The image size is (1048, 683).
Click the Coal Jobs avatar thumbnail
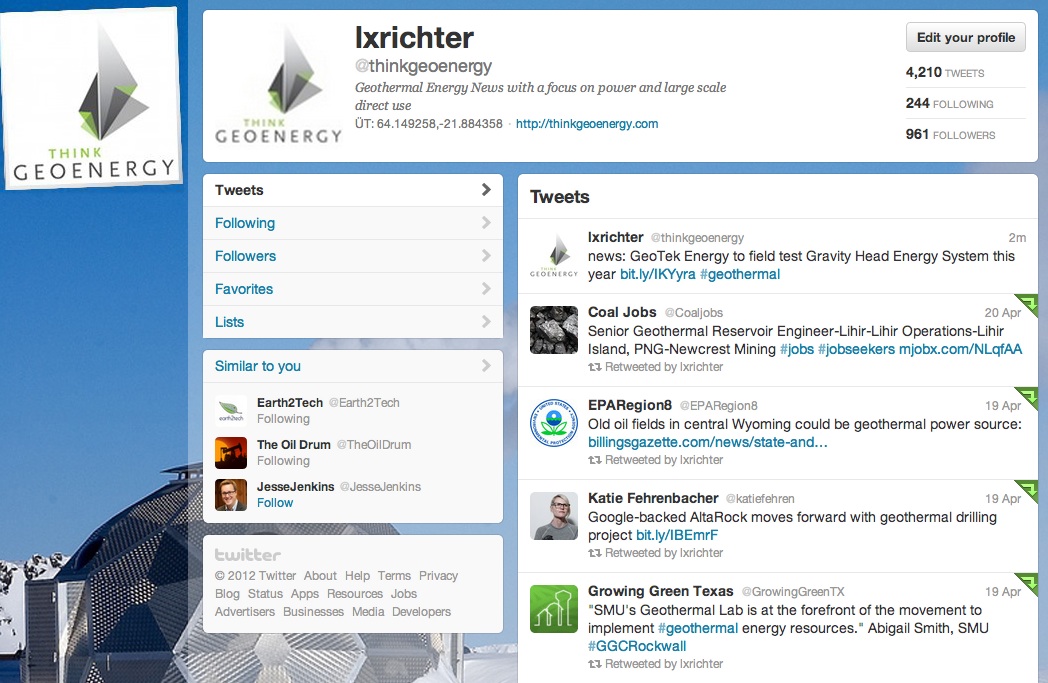pos(554,330)
